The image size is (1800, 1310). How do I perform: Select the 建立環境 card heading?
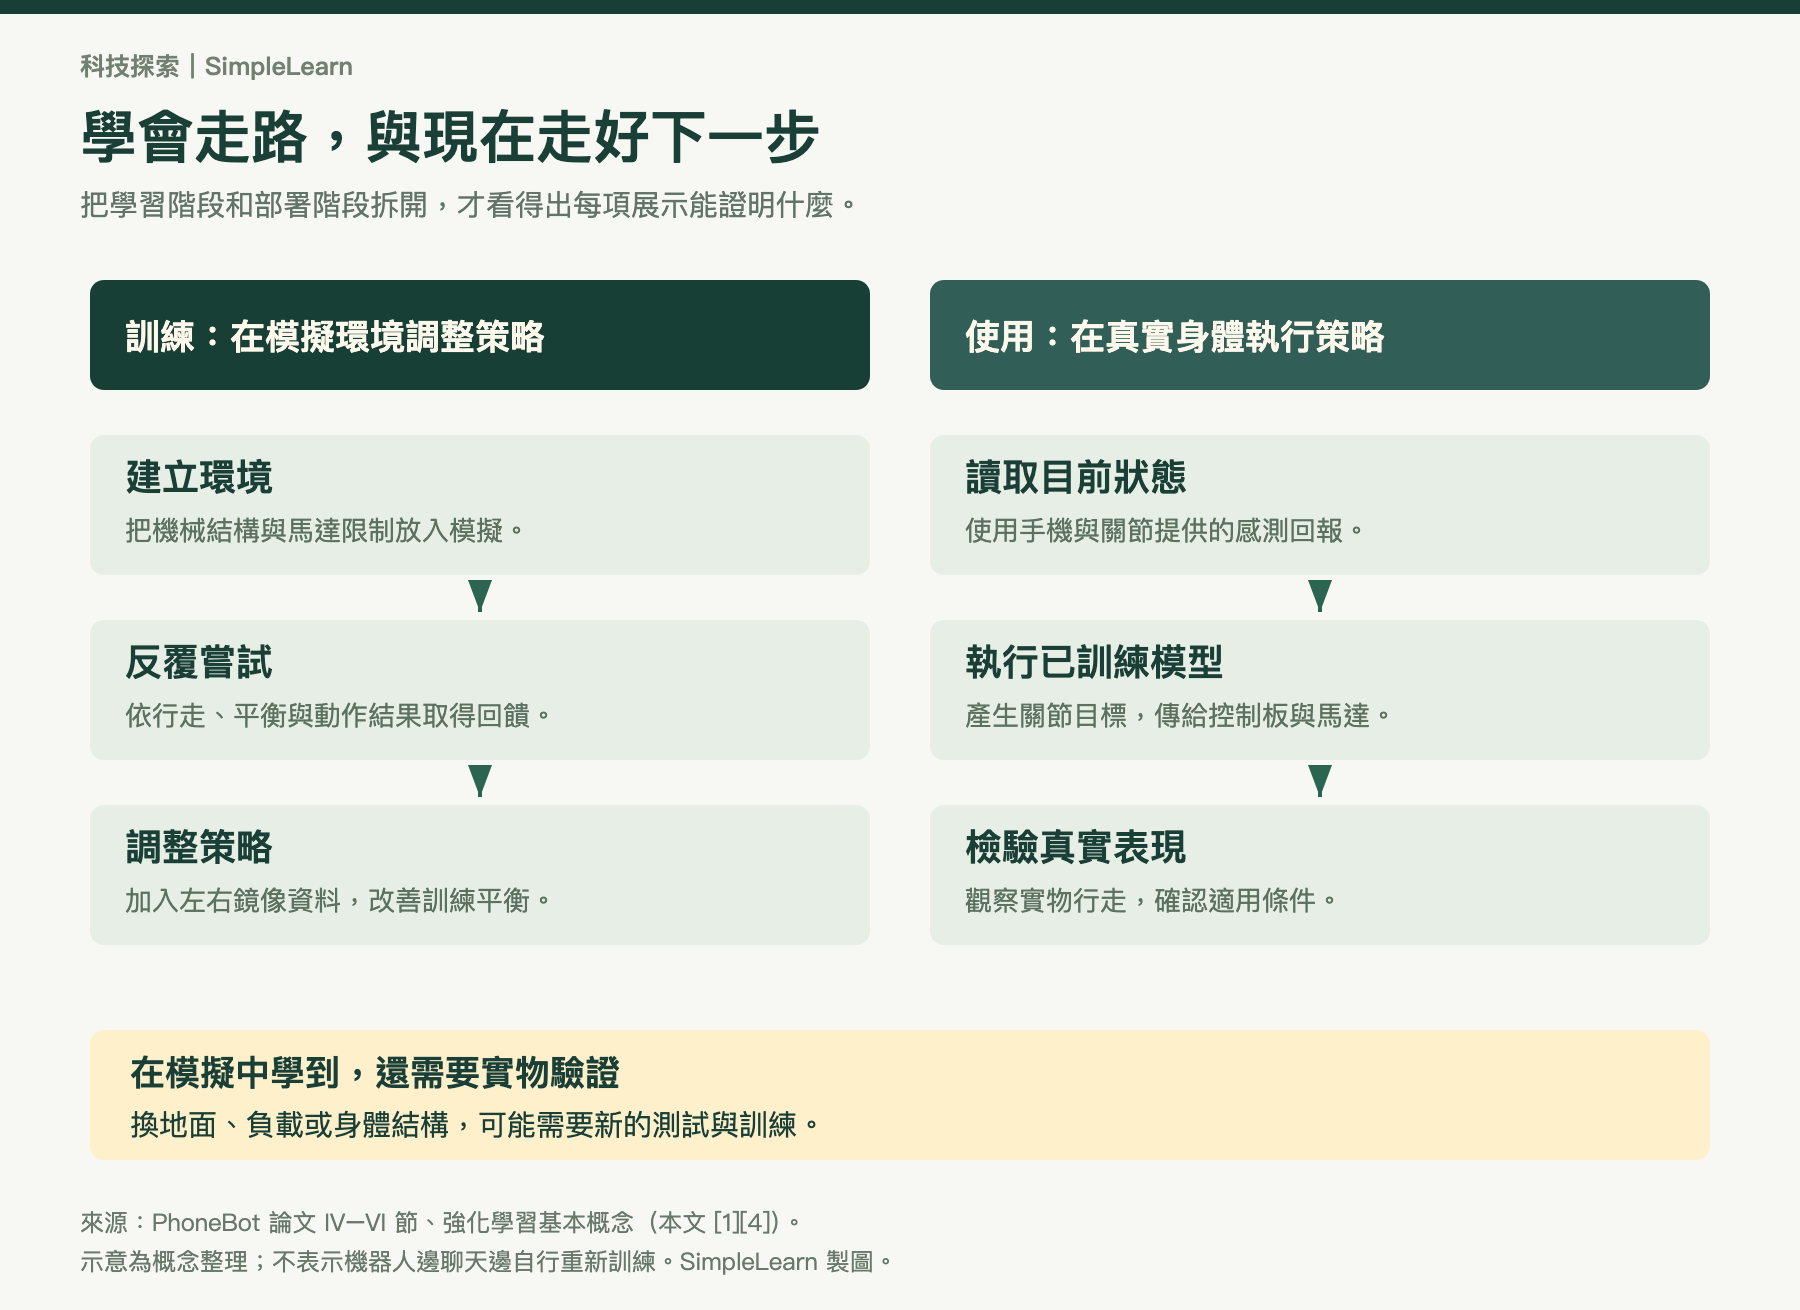[199, 477]
